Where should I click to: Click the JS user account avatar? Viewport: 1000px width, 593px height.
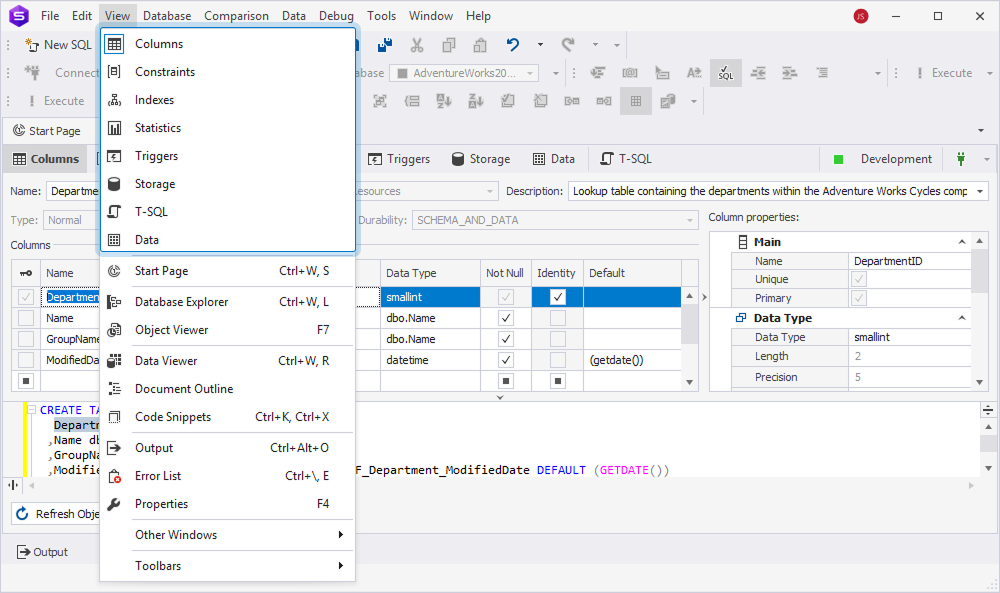click(861, 16)
